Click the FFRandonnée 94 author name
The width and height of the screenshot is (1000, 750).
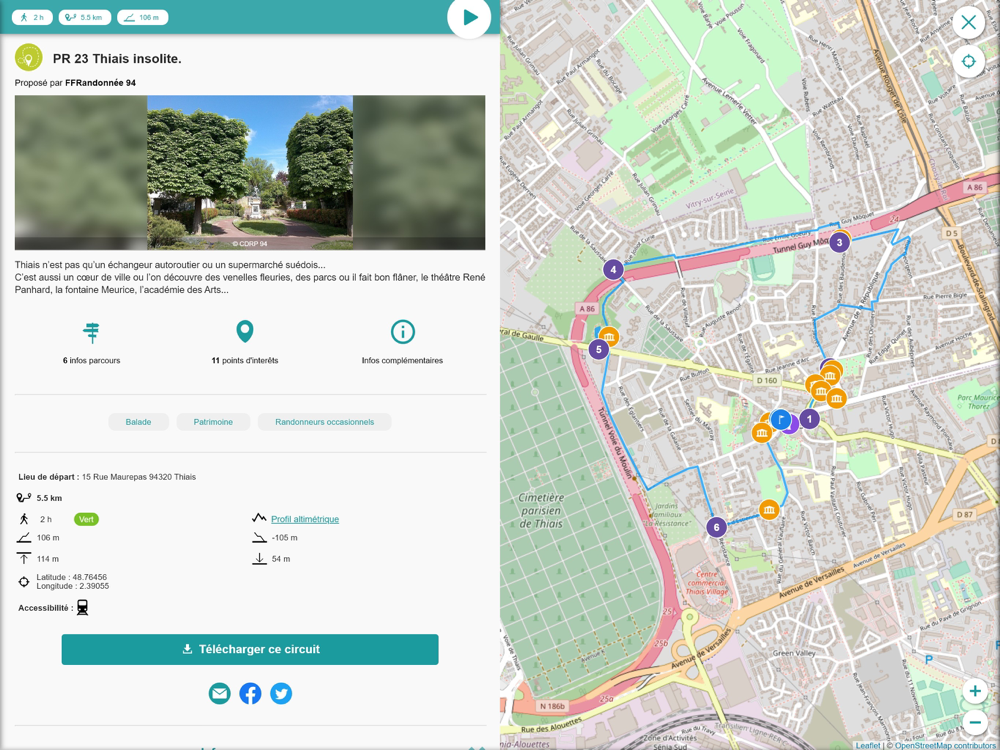(x=100, y=83)
